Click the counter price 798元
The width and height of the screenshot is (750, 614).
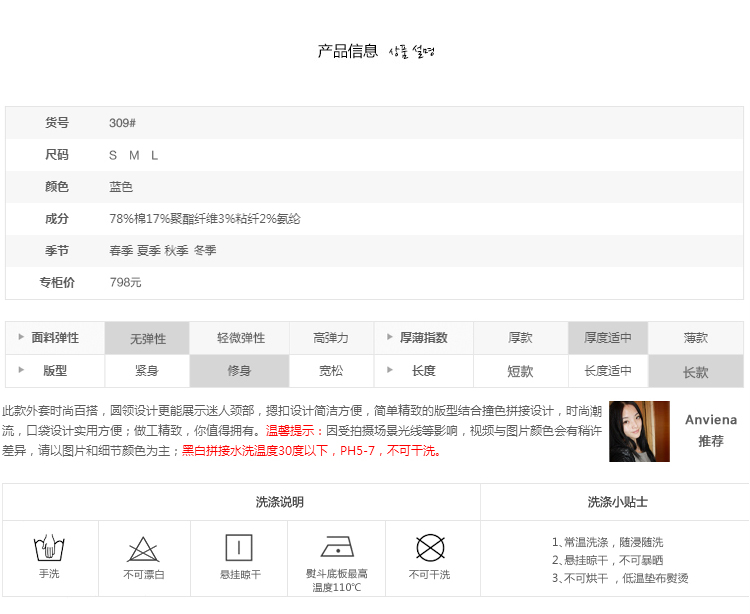(x=125, y=282)
